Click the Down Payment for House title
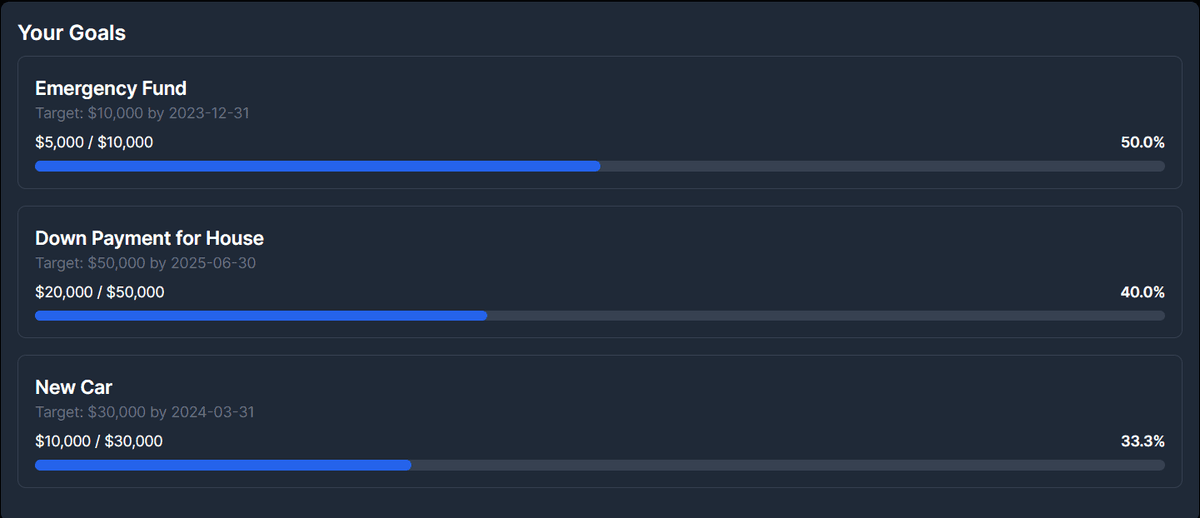This screenshot has width=1200, height=518. [149, 238]
